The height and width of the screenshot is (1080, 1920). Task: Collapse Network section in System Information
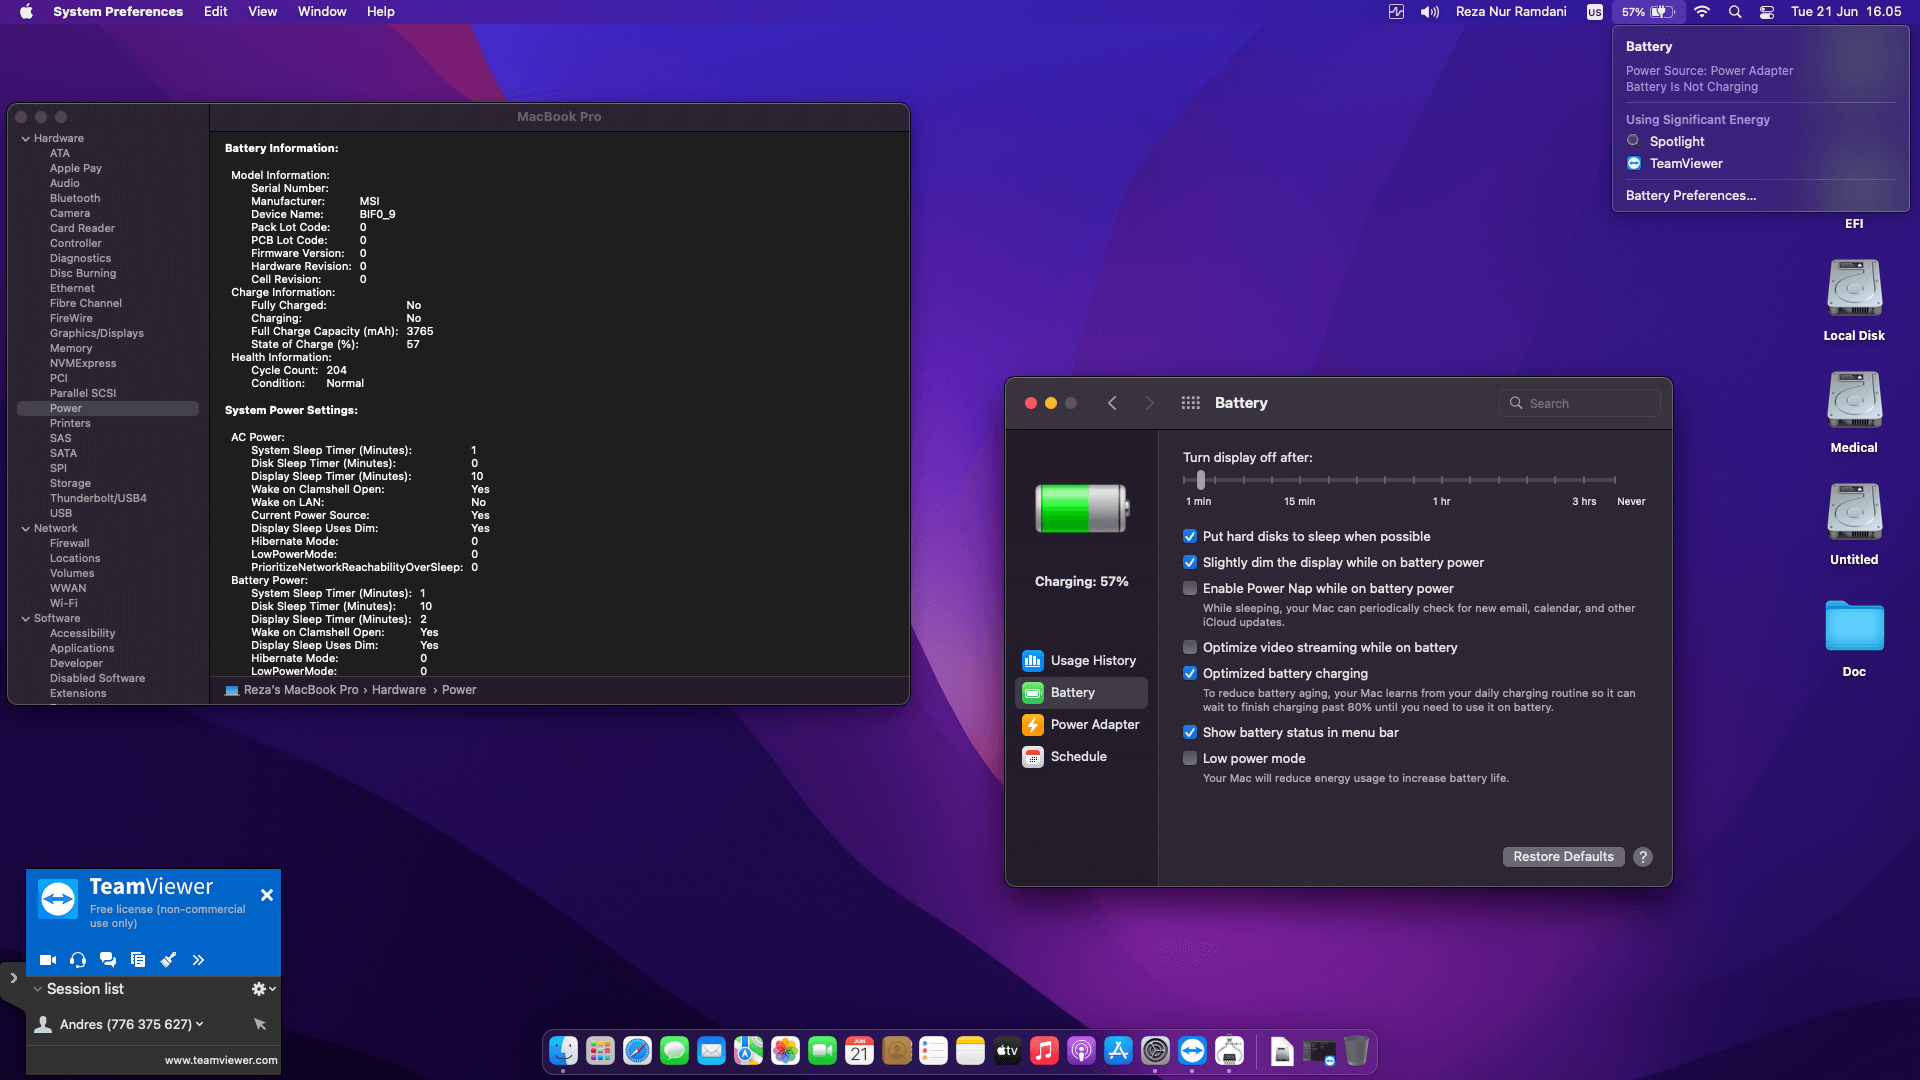pyautogui.click(x=25, y=528)
